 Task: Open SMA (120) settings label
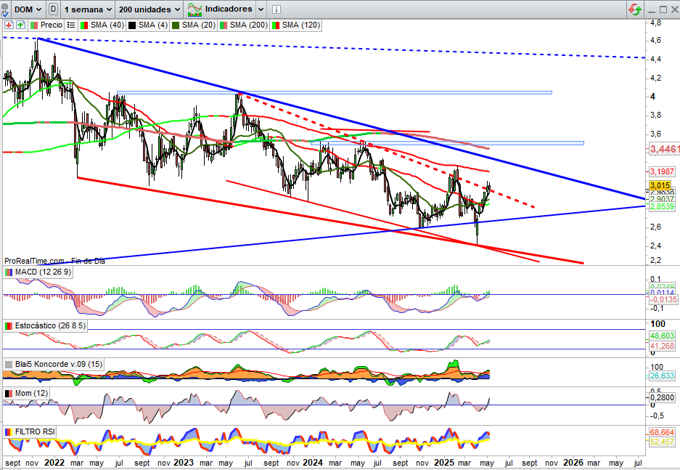pyautogui.click(x=301, y=25)
